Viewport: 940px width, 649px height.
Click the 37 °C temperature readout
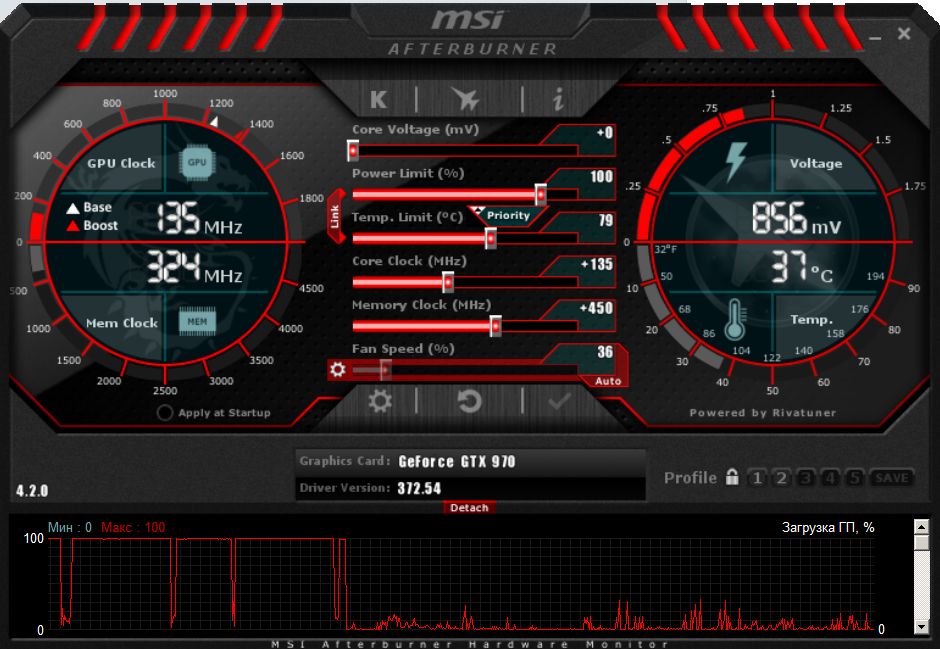click(x=802, y=267)
